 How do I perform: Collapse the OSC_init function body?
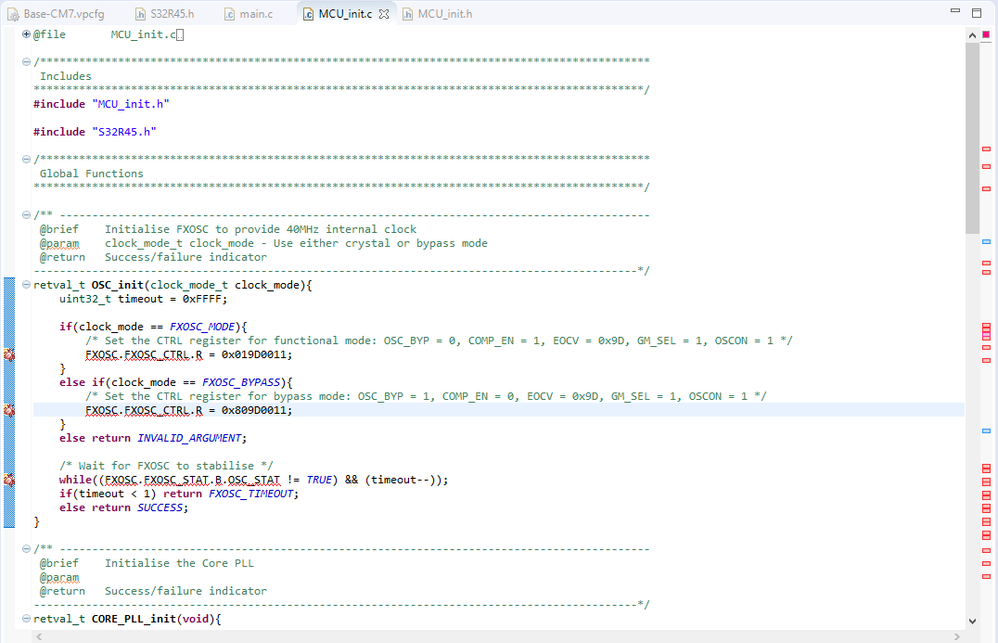(26, 285)
